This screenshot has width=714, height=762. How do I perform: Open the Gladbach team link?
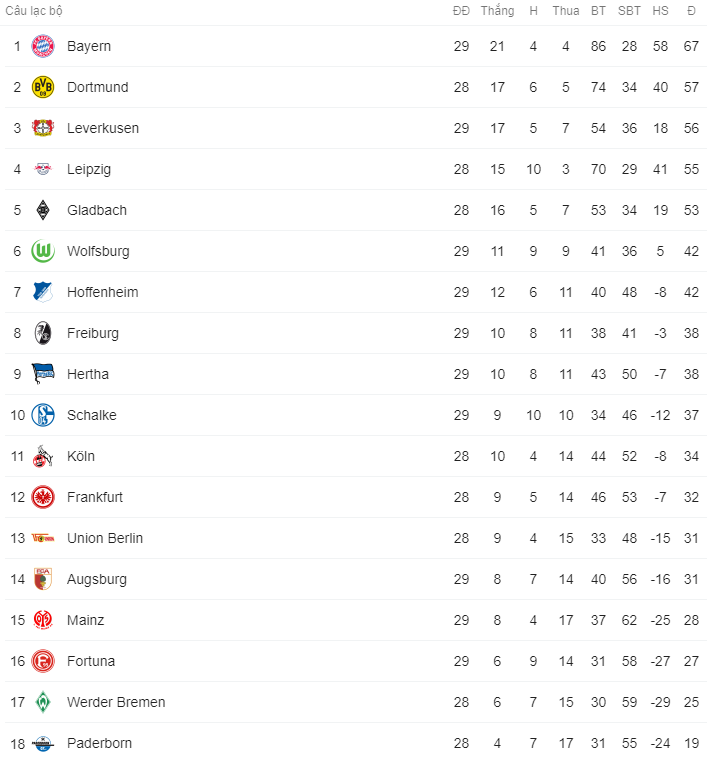(97, 210)
